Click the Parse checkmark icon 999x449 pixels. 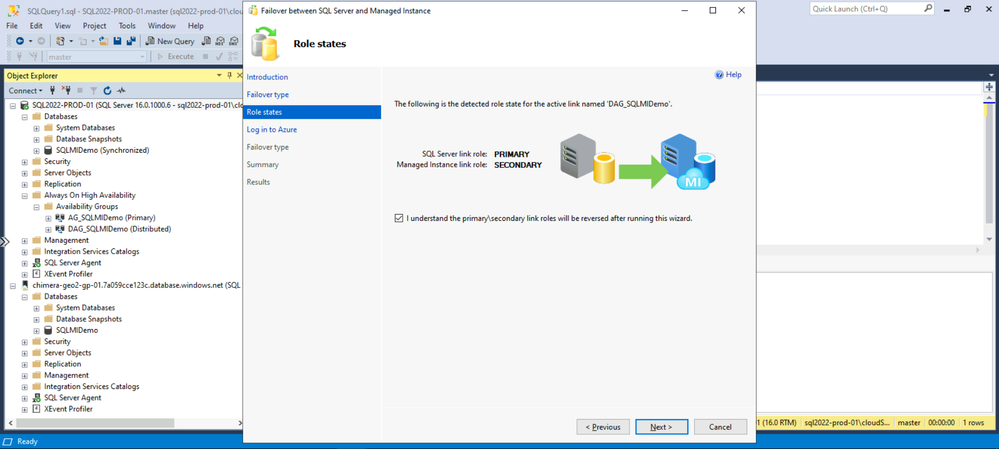(219, 57)
